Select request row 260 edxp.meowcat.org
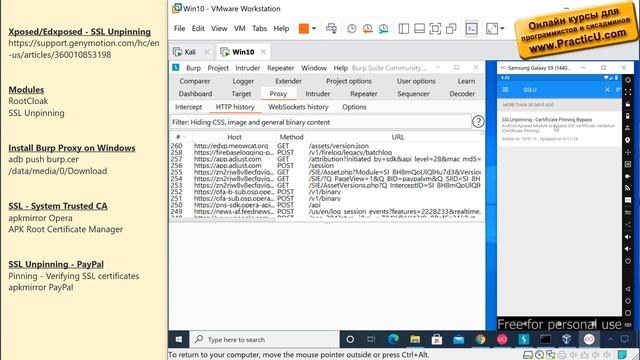This screenshot has width=640, height=360. tap(326, 146)
